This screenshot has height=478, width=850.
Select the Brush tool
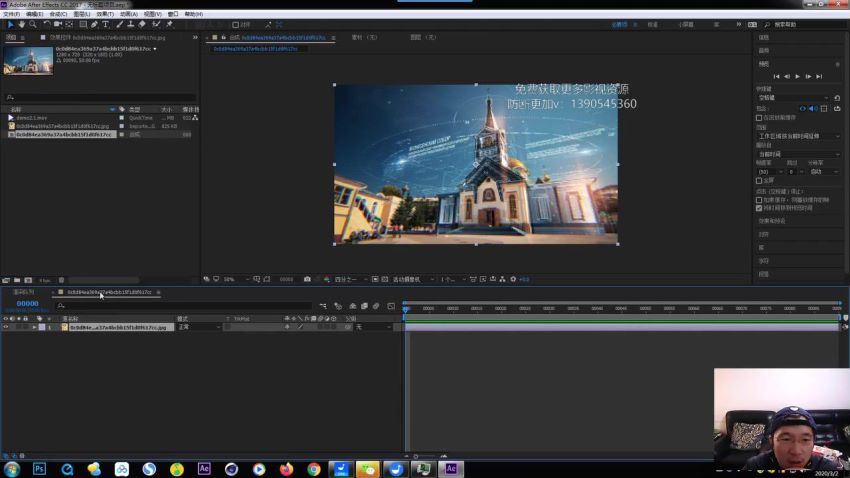(119, 24)
